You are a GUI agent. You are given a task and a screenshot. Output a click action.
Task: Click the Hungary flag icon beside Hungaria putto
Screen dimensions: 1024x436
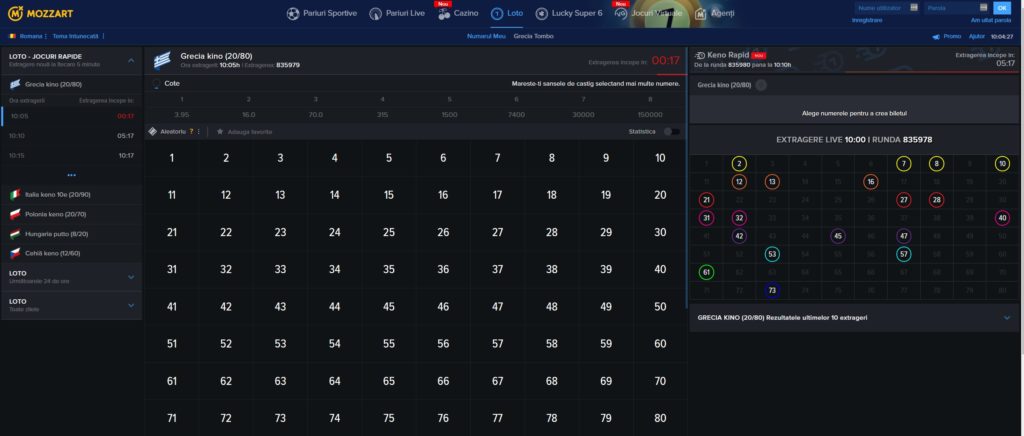[15, 234]
